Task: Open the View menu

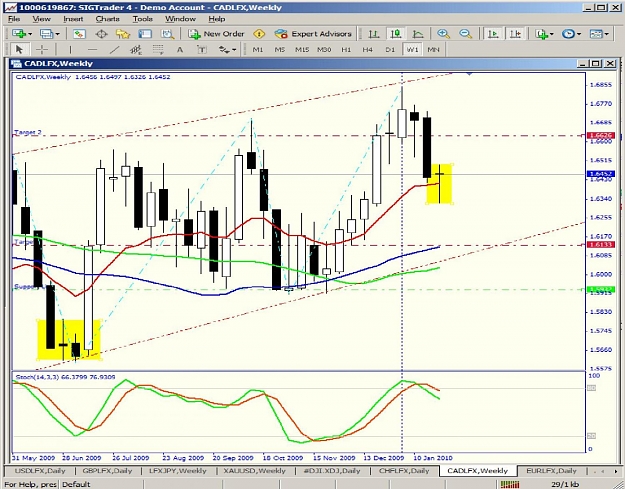Action: [41, 19]
